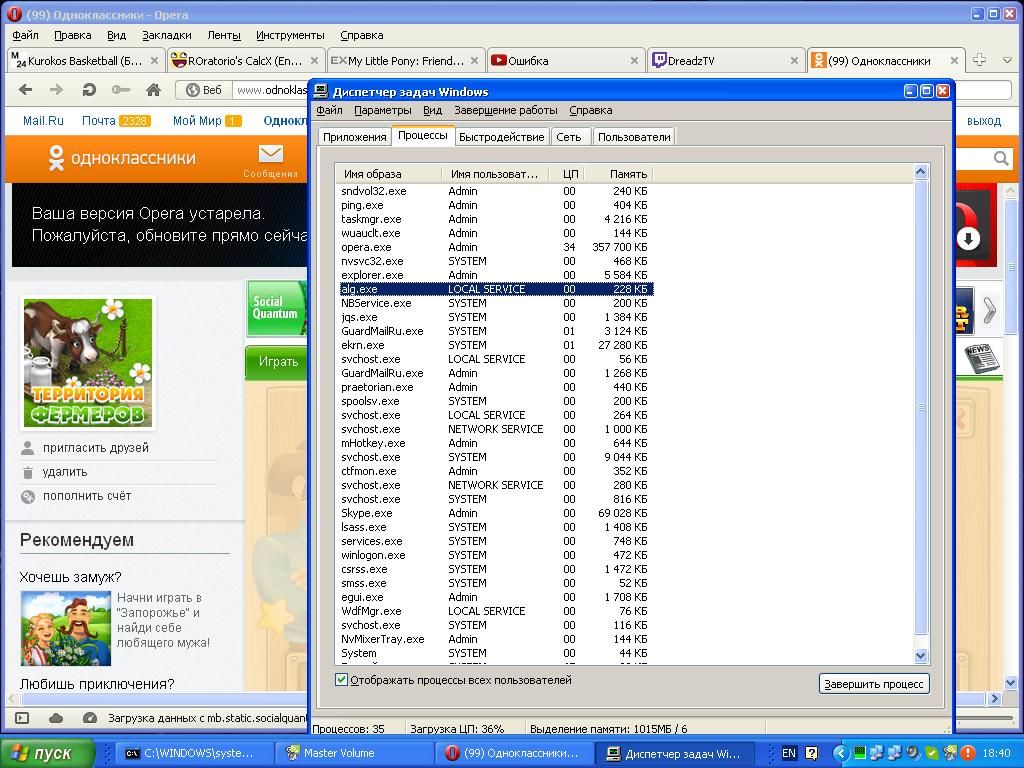Click the red exclamation alert tray icon
This screenshot has width=1024, height=768.
click(x=968, y=753)
